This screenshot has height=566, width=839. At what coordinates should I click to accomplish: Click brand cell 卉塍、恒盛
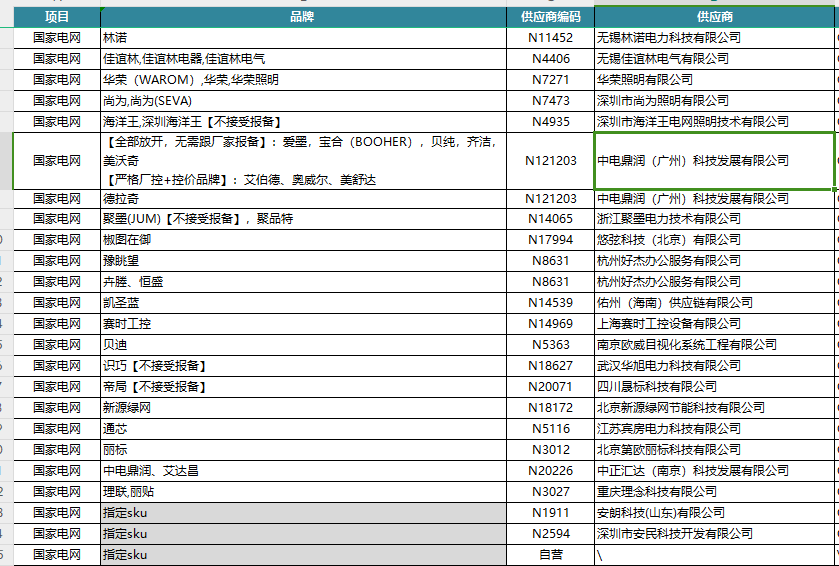(x=303, y=281)
